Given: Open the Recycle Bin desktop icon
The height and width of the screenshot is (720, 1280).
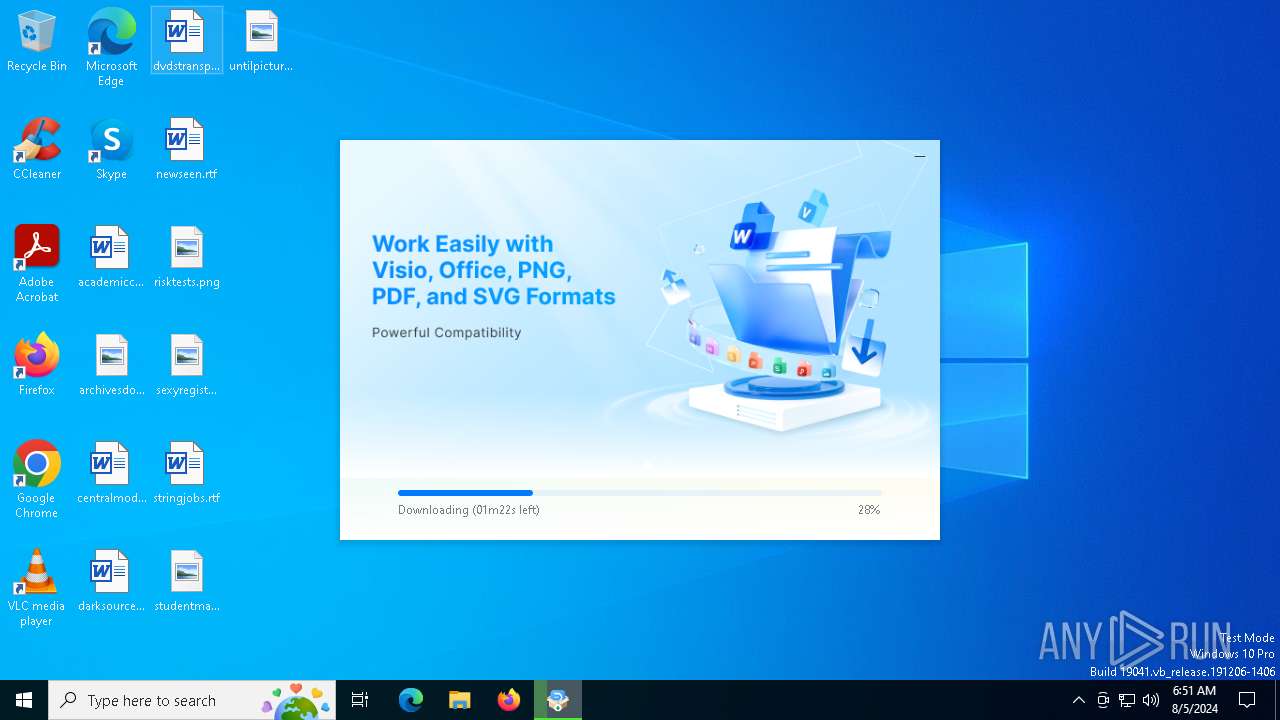Looking at the screenshot, I should [x=37, y=42].
